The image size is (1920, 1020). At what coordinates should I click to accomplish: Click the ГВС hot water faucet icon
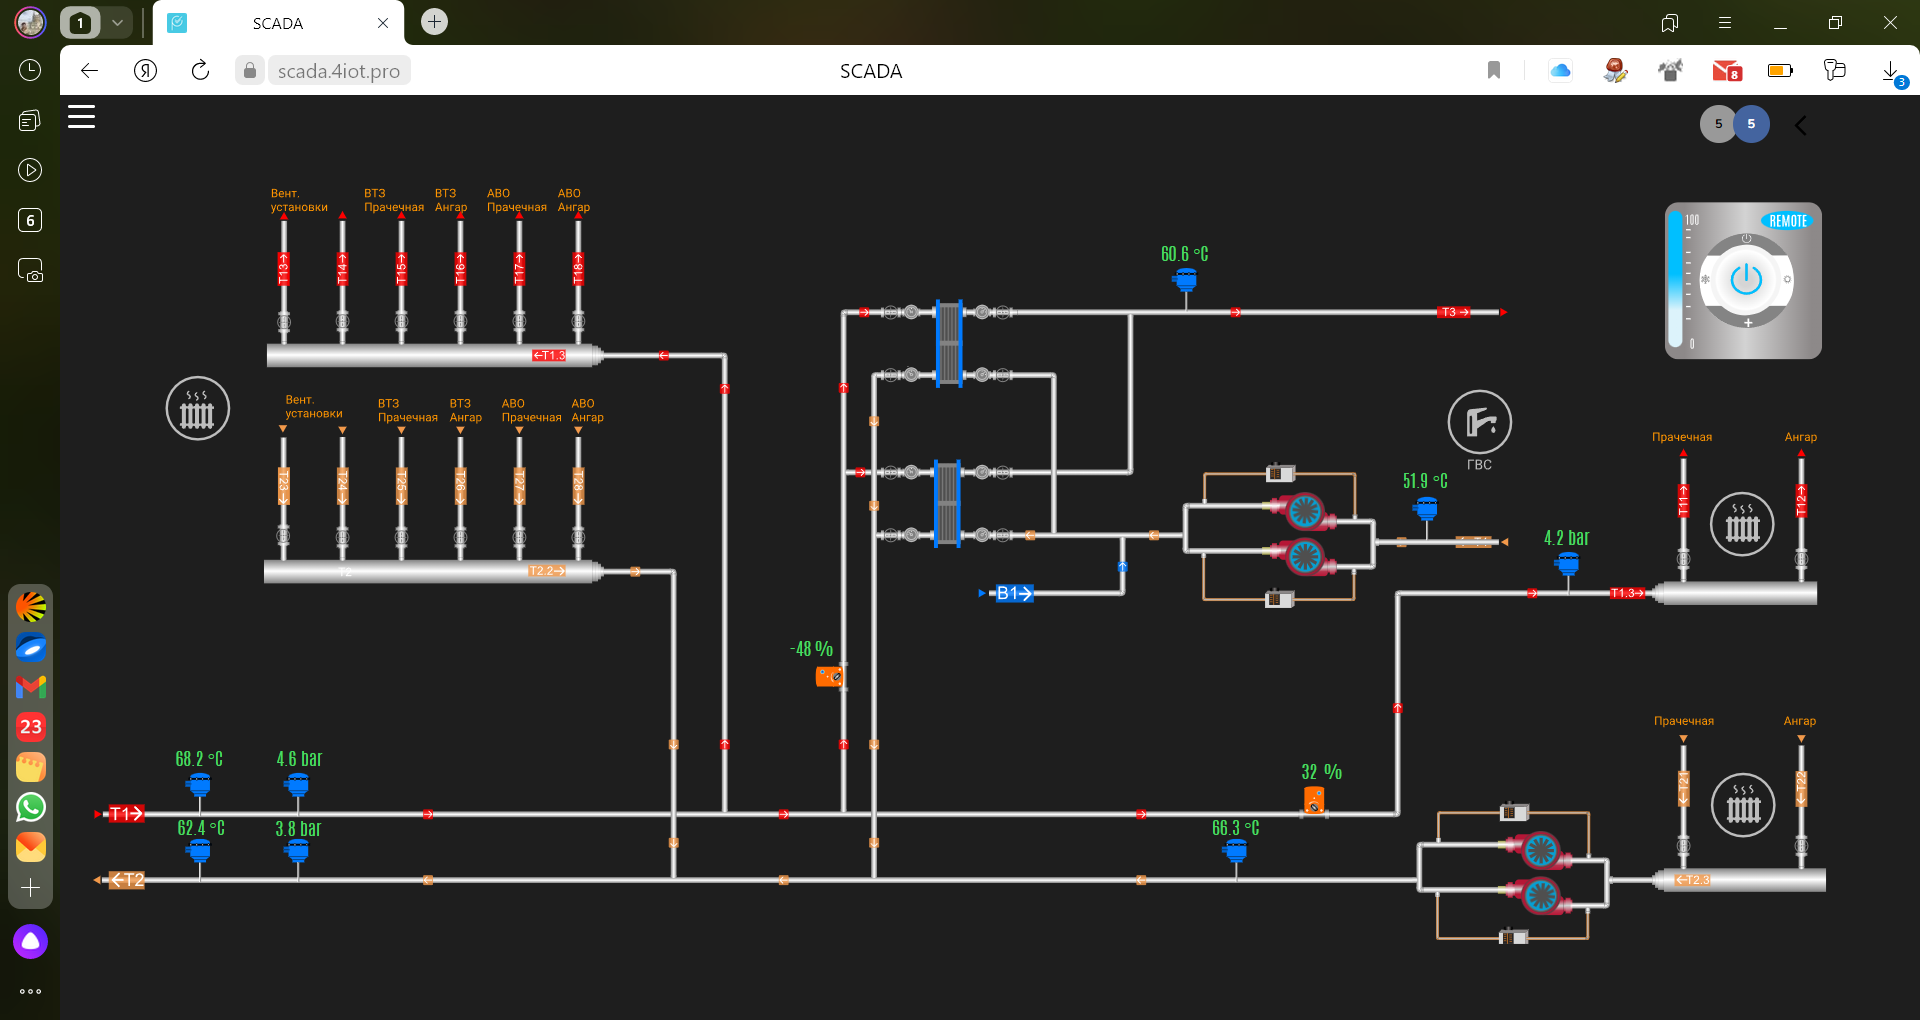pos(1479,422)
